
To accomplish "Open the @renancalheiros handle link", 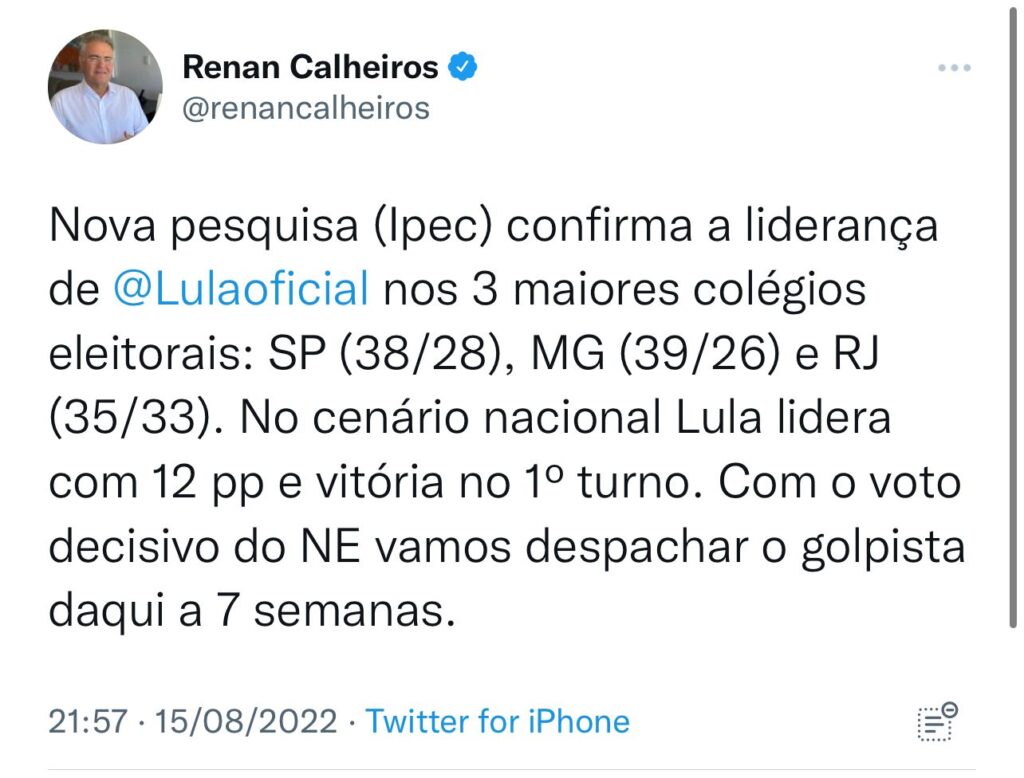I will point(305,107).
